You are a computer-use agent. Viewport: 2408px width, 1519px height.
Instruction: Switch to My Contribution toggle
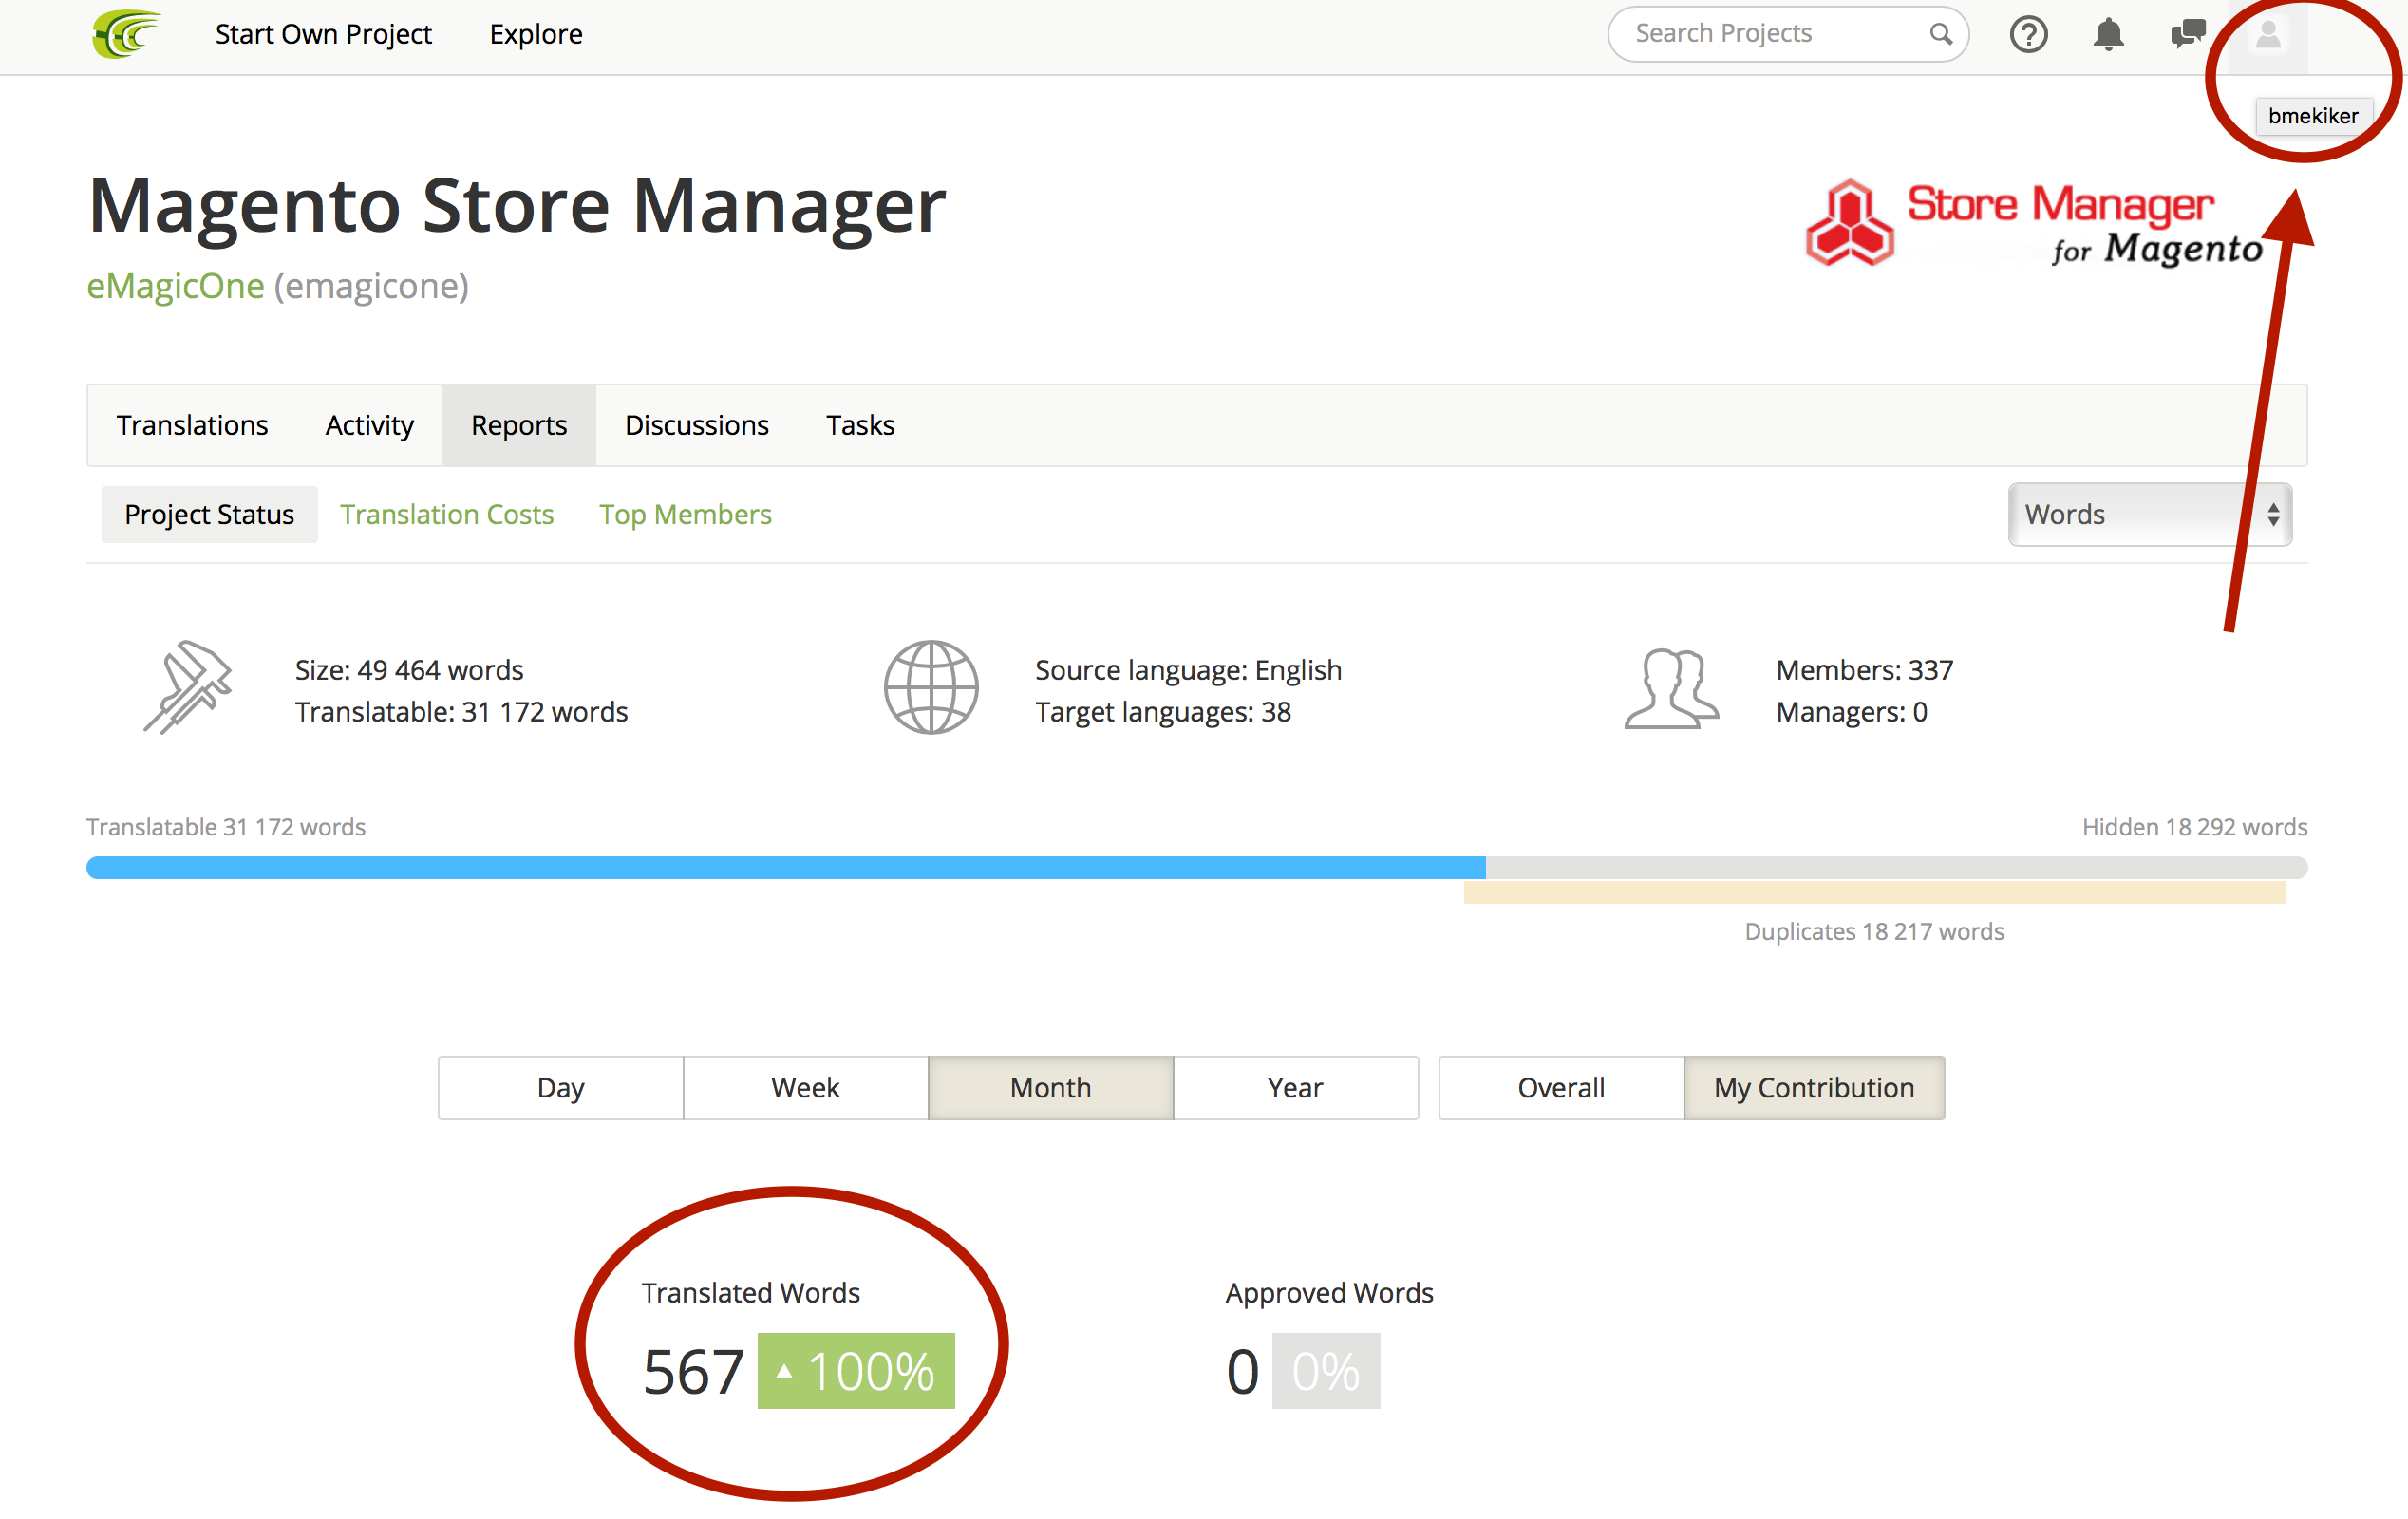coord(1814,1087)
